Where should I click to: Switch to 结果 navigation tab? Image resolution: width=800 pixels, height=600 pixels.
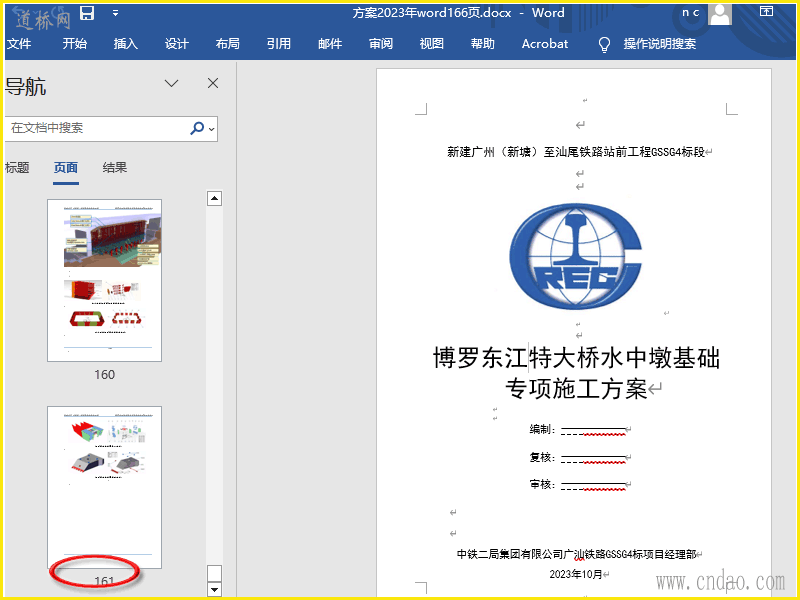click(x=115, y=167)
